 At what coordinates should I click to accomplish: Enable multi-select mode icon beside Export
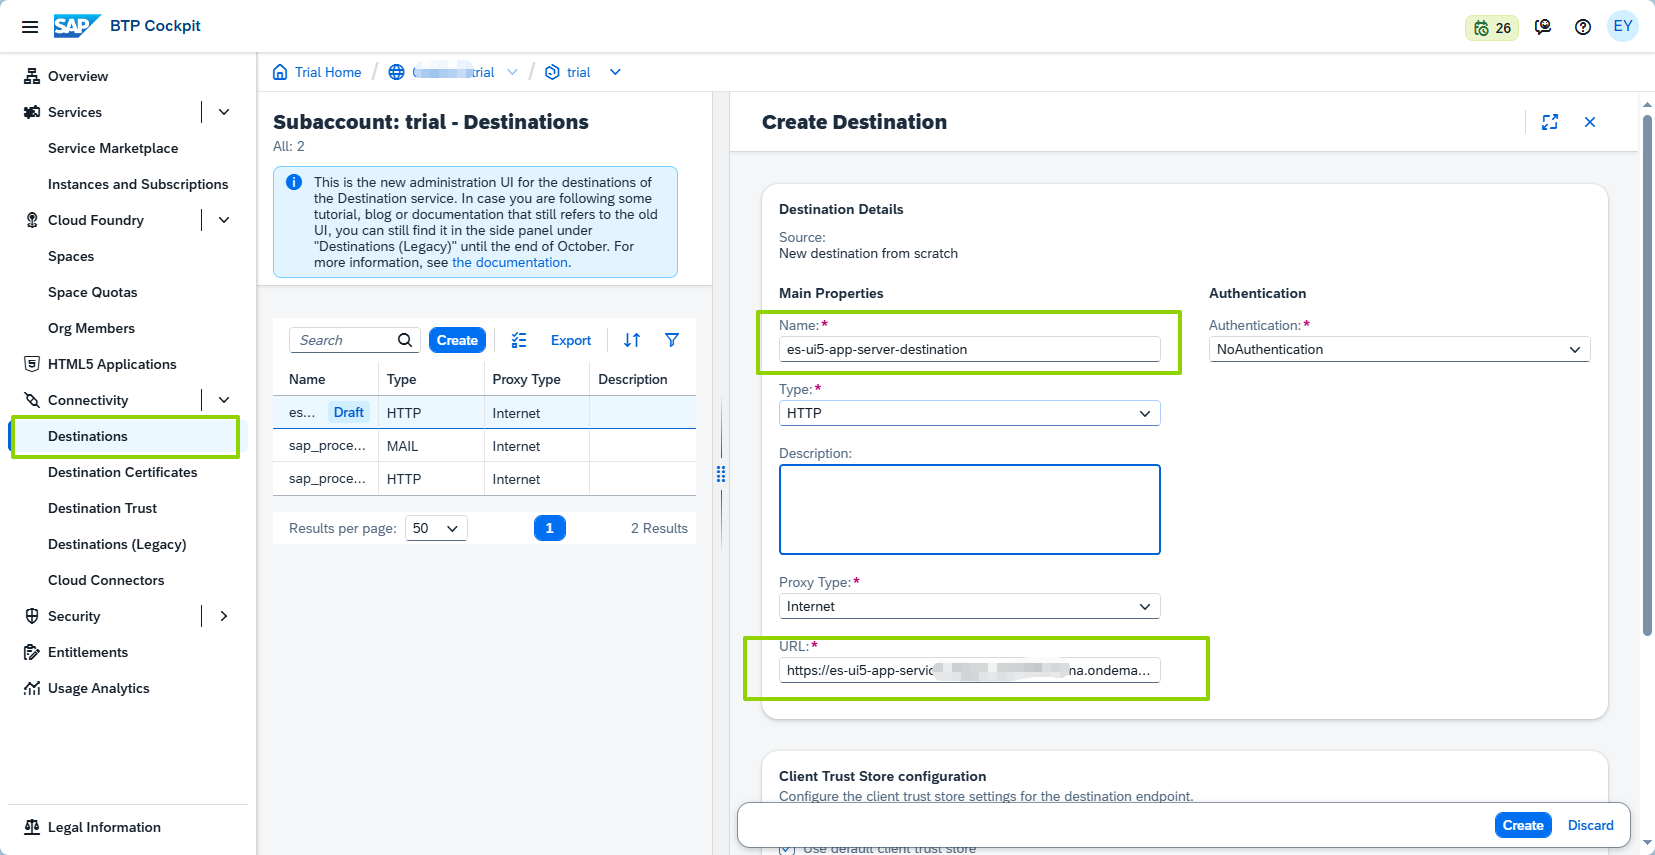(x=519, y=340)
